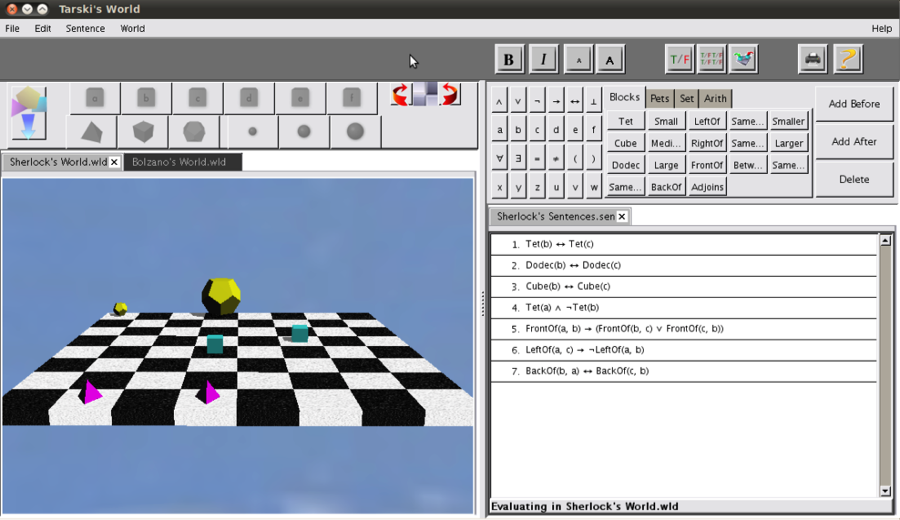Add a cube block to the world
Image resolution: width=900 pixels, height=520 pixels.
pyautogui.click(x=143, y=131)
